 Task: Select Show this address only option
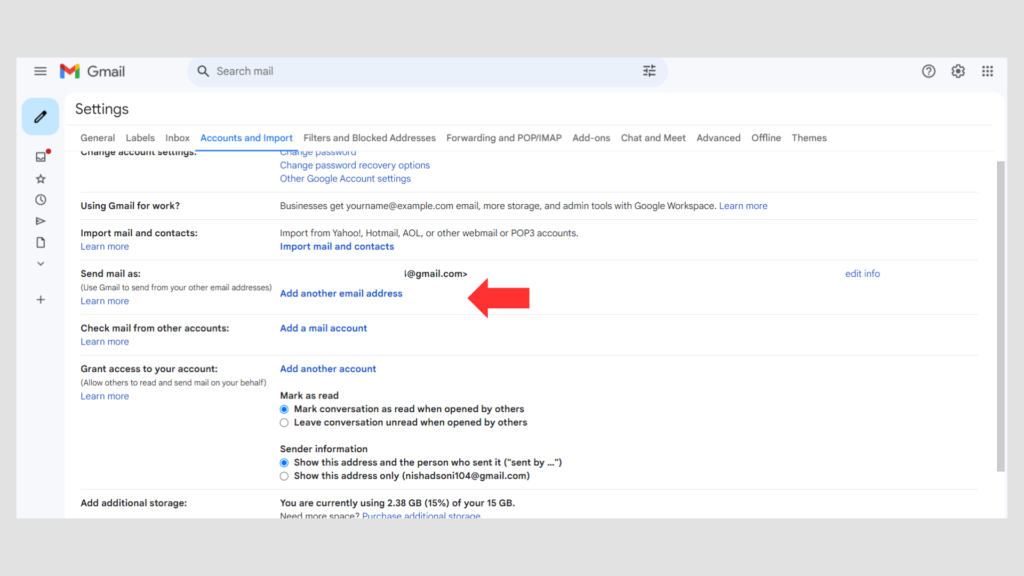point(284,476)
